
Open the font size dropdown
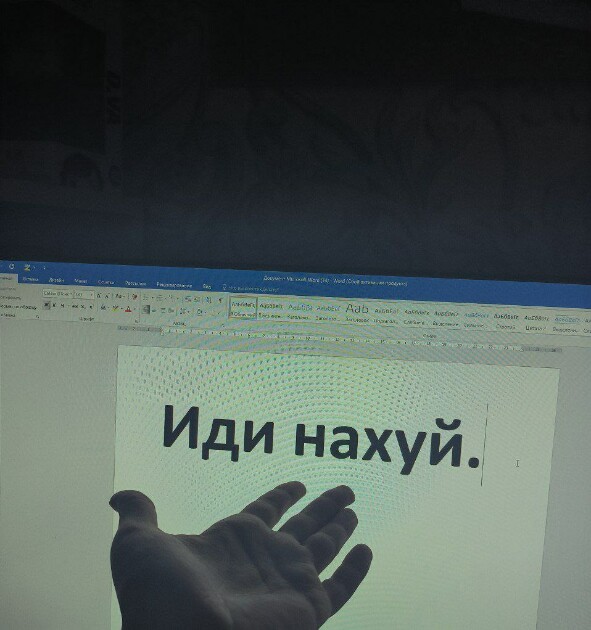pos(84,295)
